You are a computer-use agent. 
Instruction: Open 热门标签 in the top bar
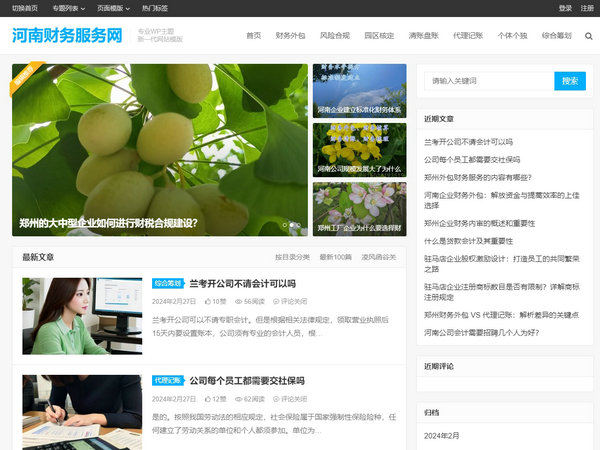(x=155, y=8)
